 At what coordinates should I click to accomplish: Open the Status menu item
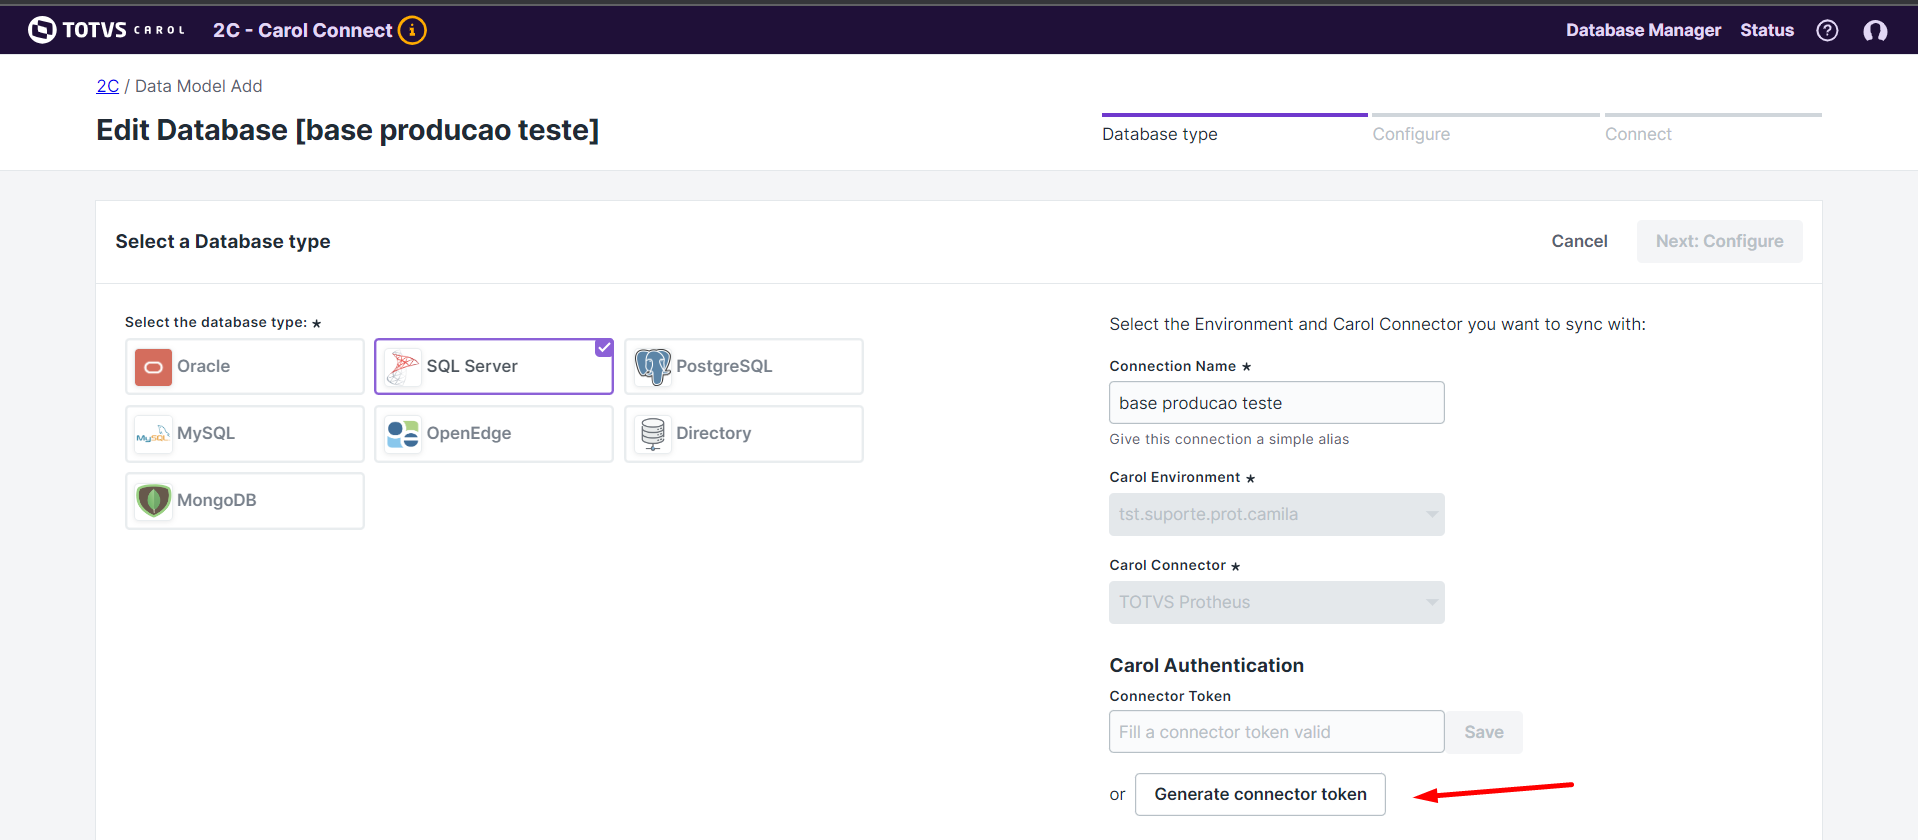click(1766, 30)
